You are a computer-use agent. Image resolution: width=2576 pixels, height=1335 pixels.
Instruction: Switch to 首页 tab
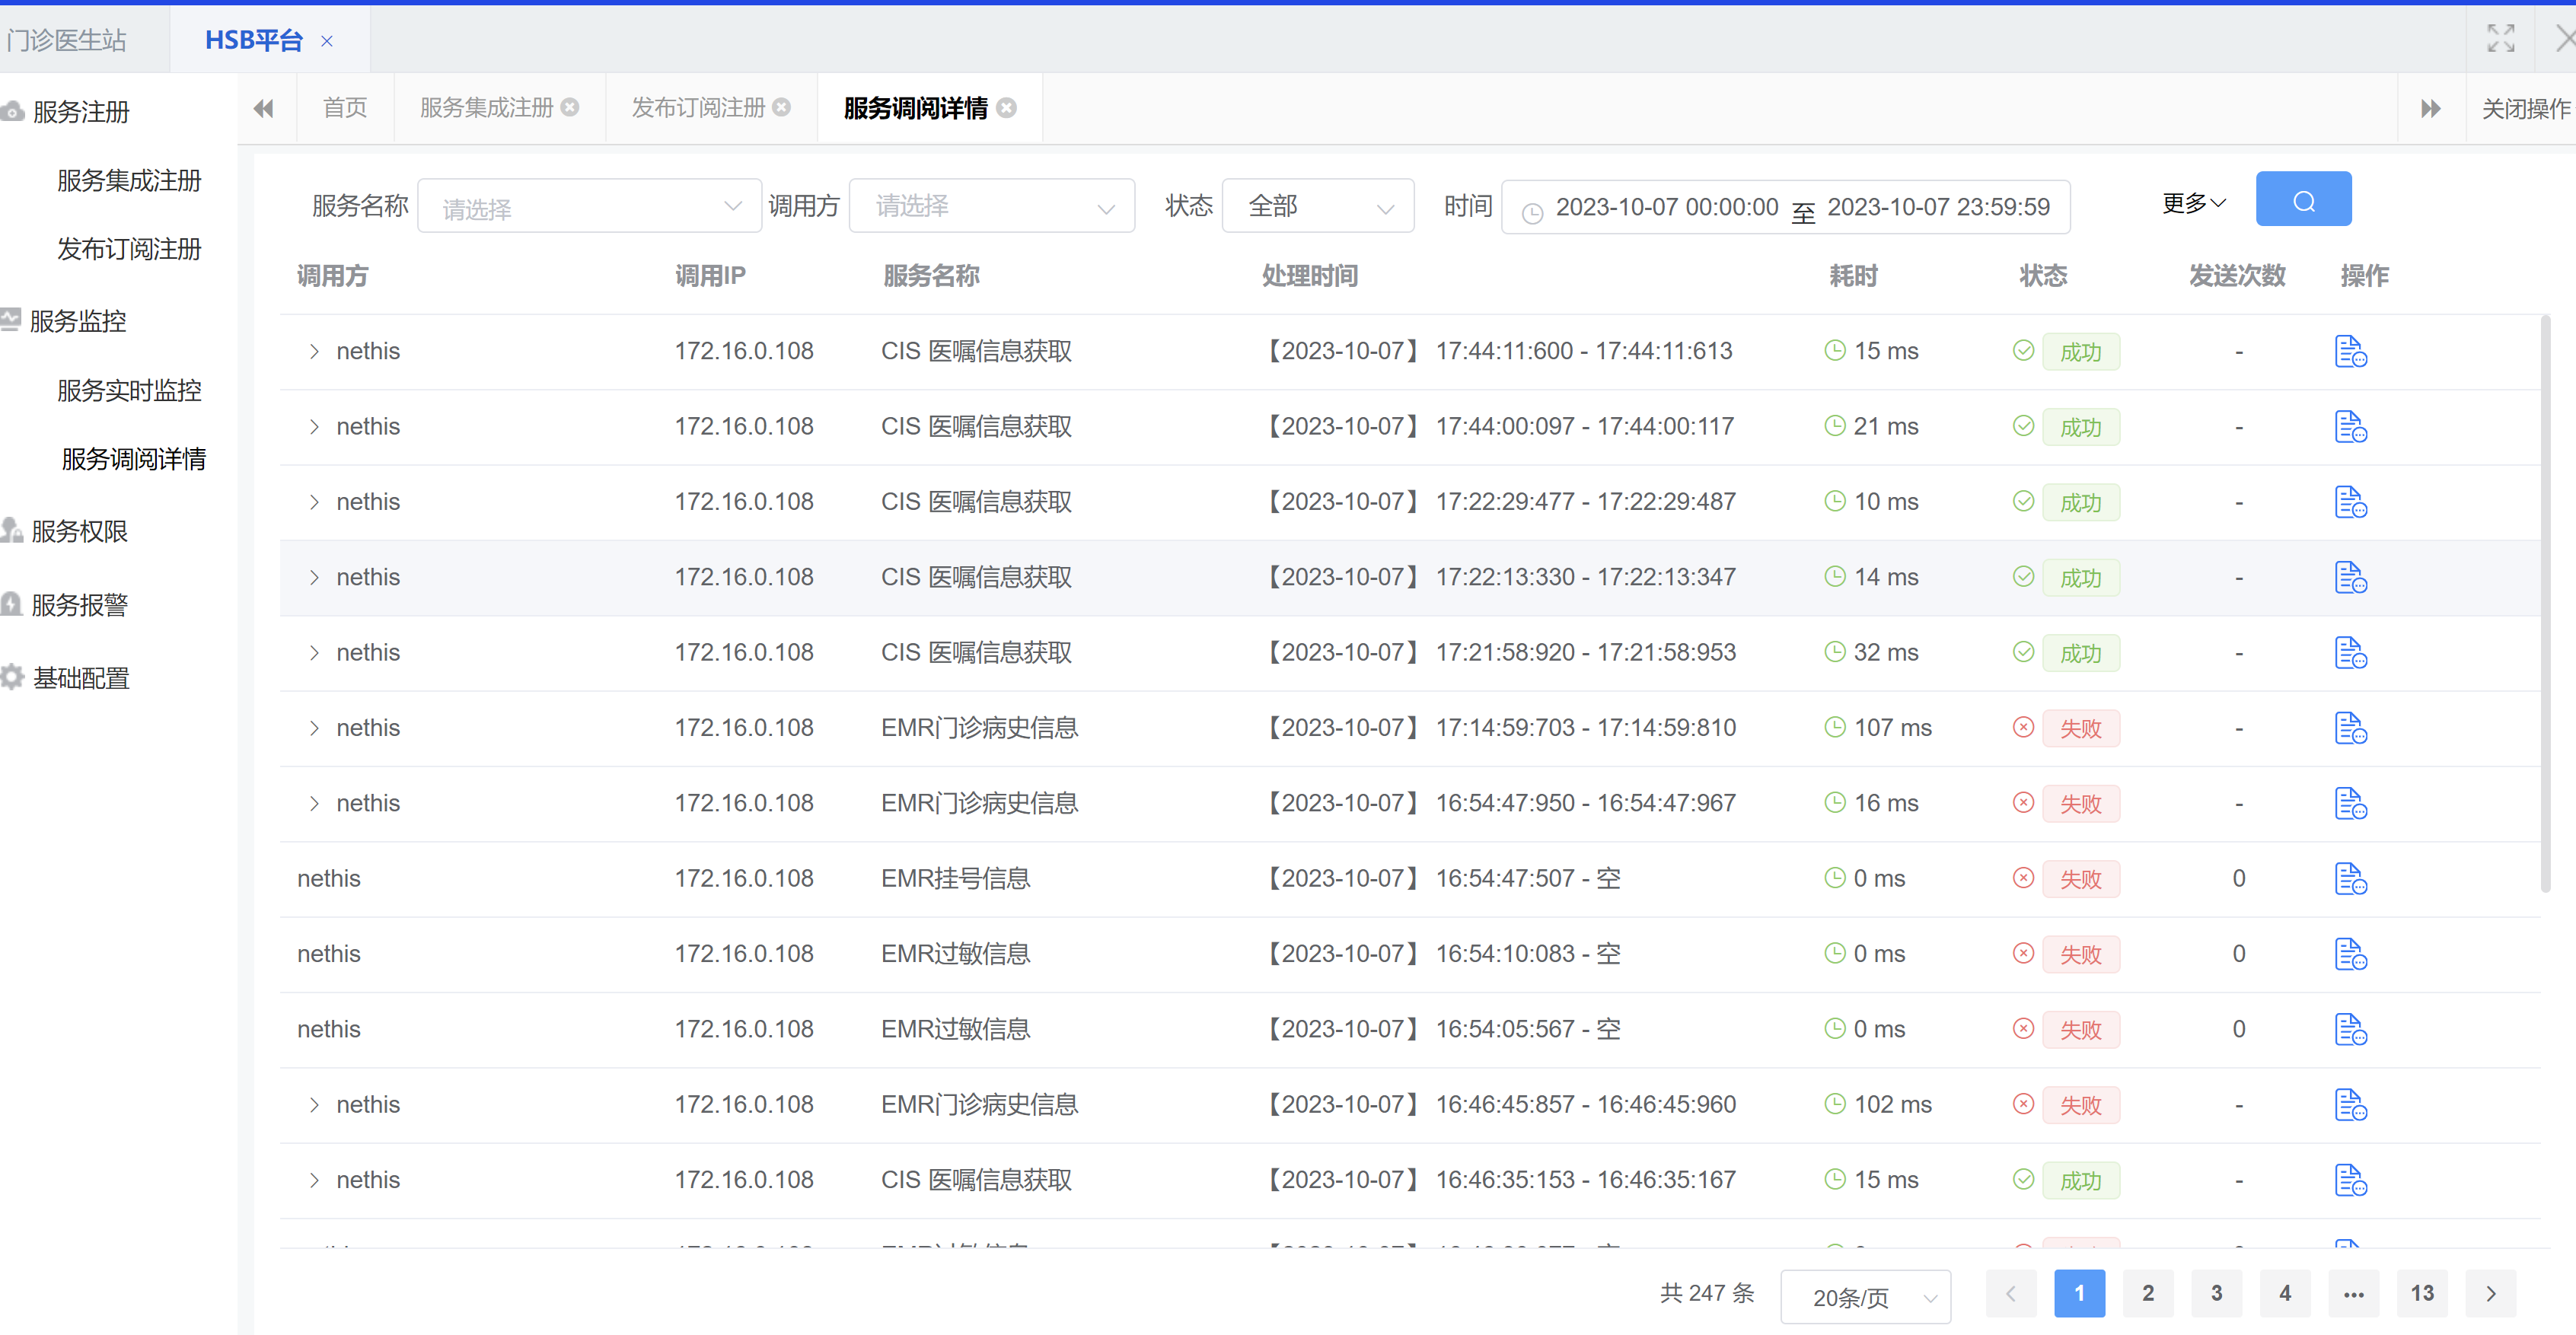click(345, 107)
